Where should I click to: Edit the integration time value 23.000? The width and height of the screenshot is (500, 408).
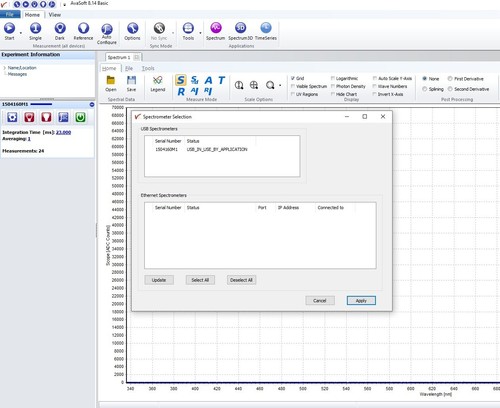click(63, 132)
